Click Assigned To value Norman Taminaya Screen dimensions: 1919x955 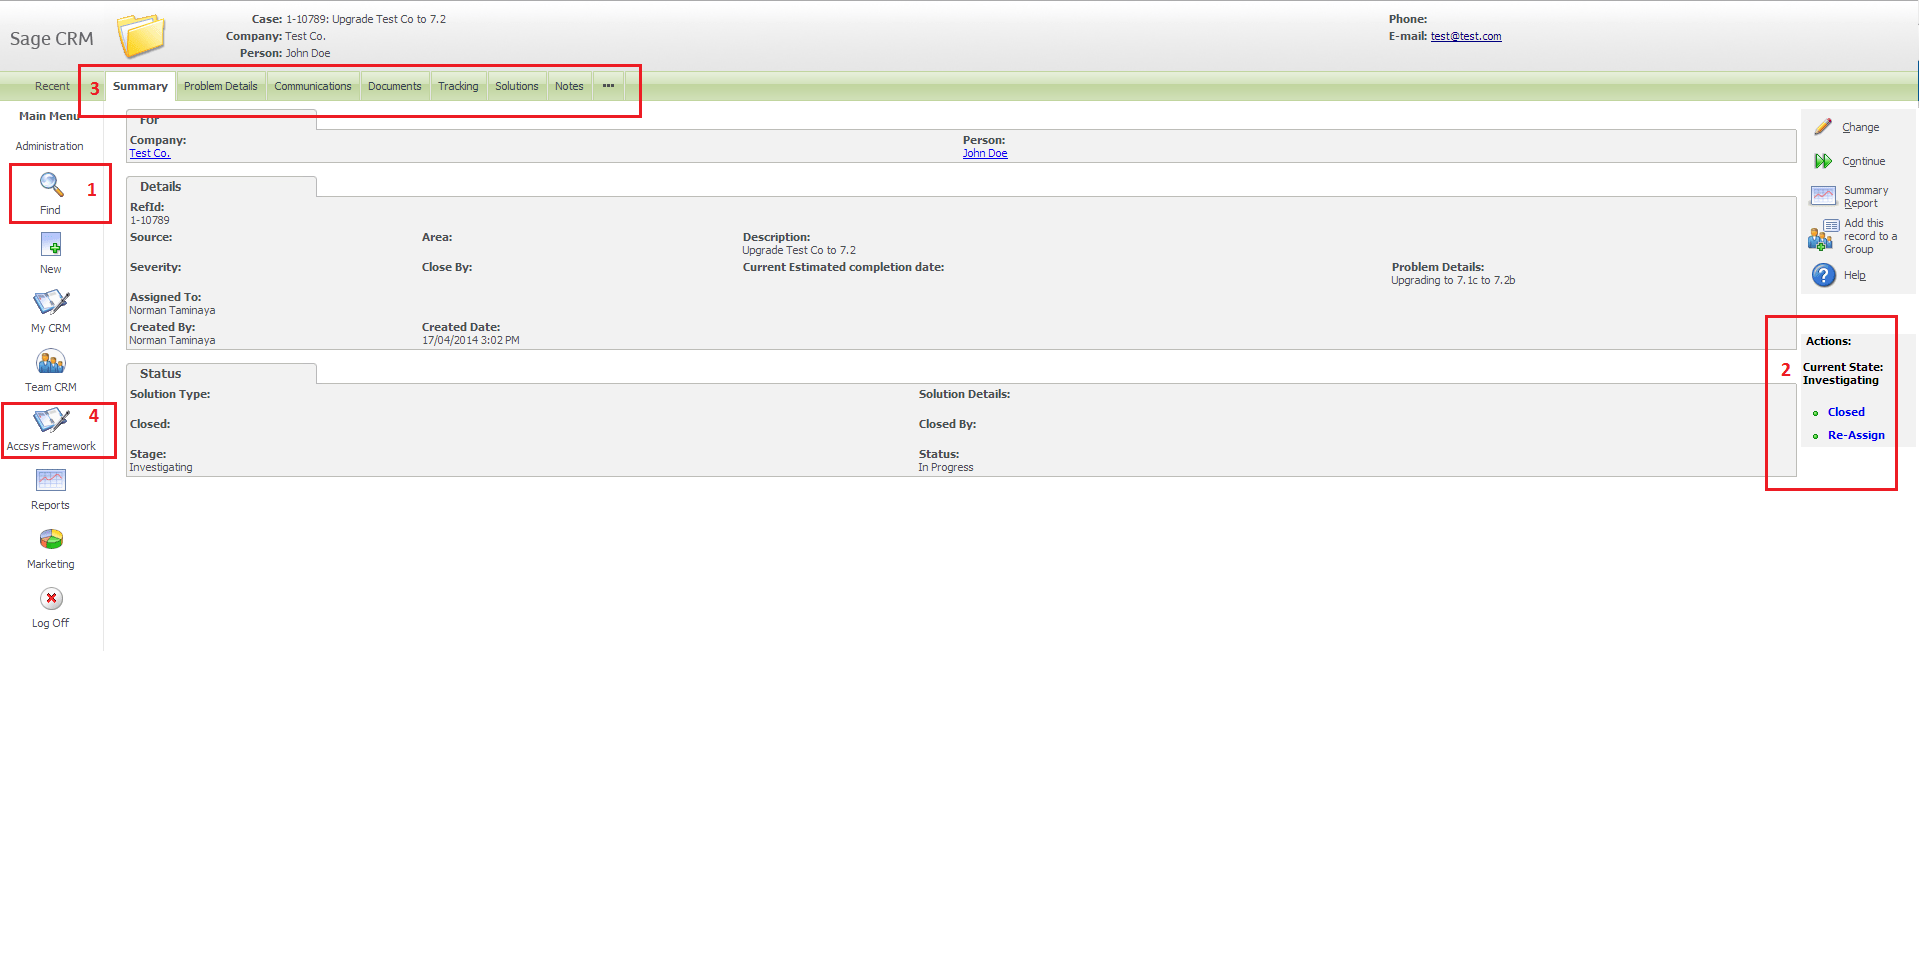tap(172, 311)
